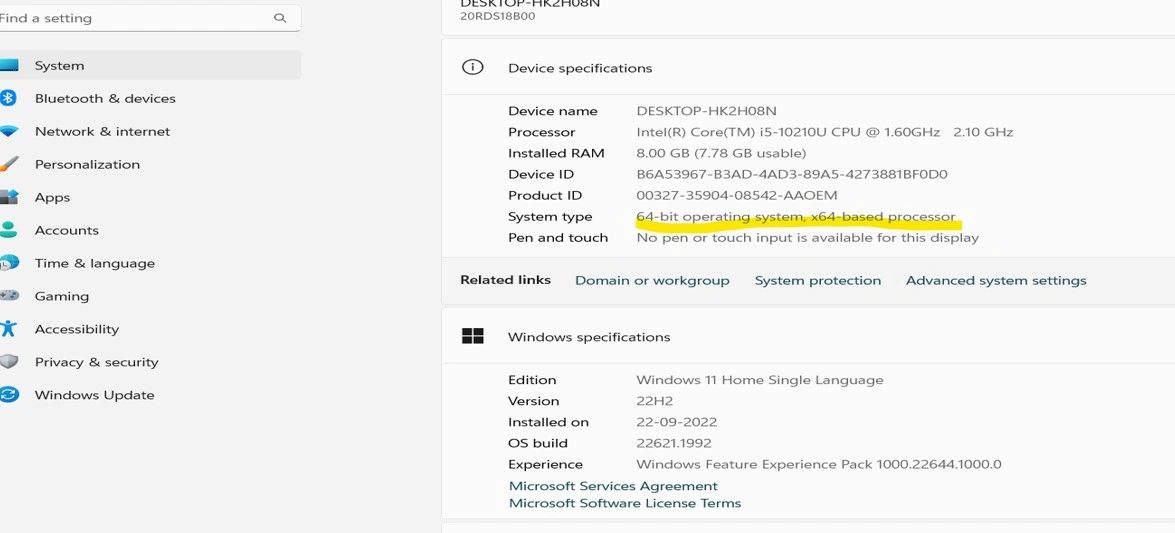Click the OS build label
The height and width of the screenshot is (533, 1175).
[538, 443]
